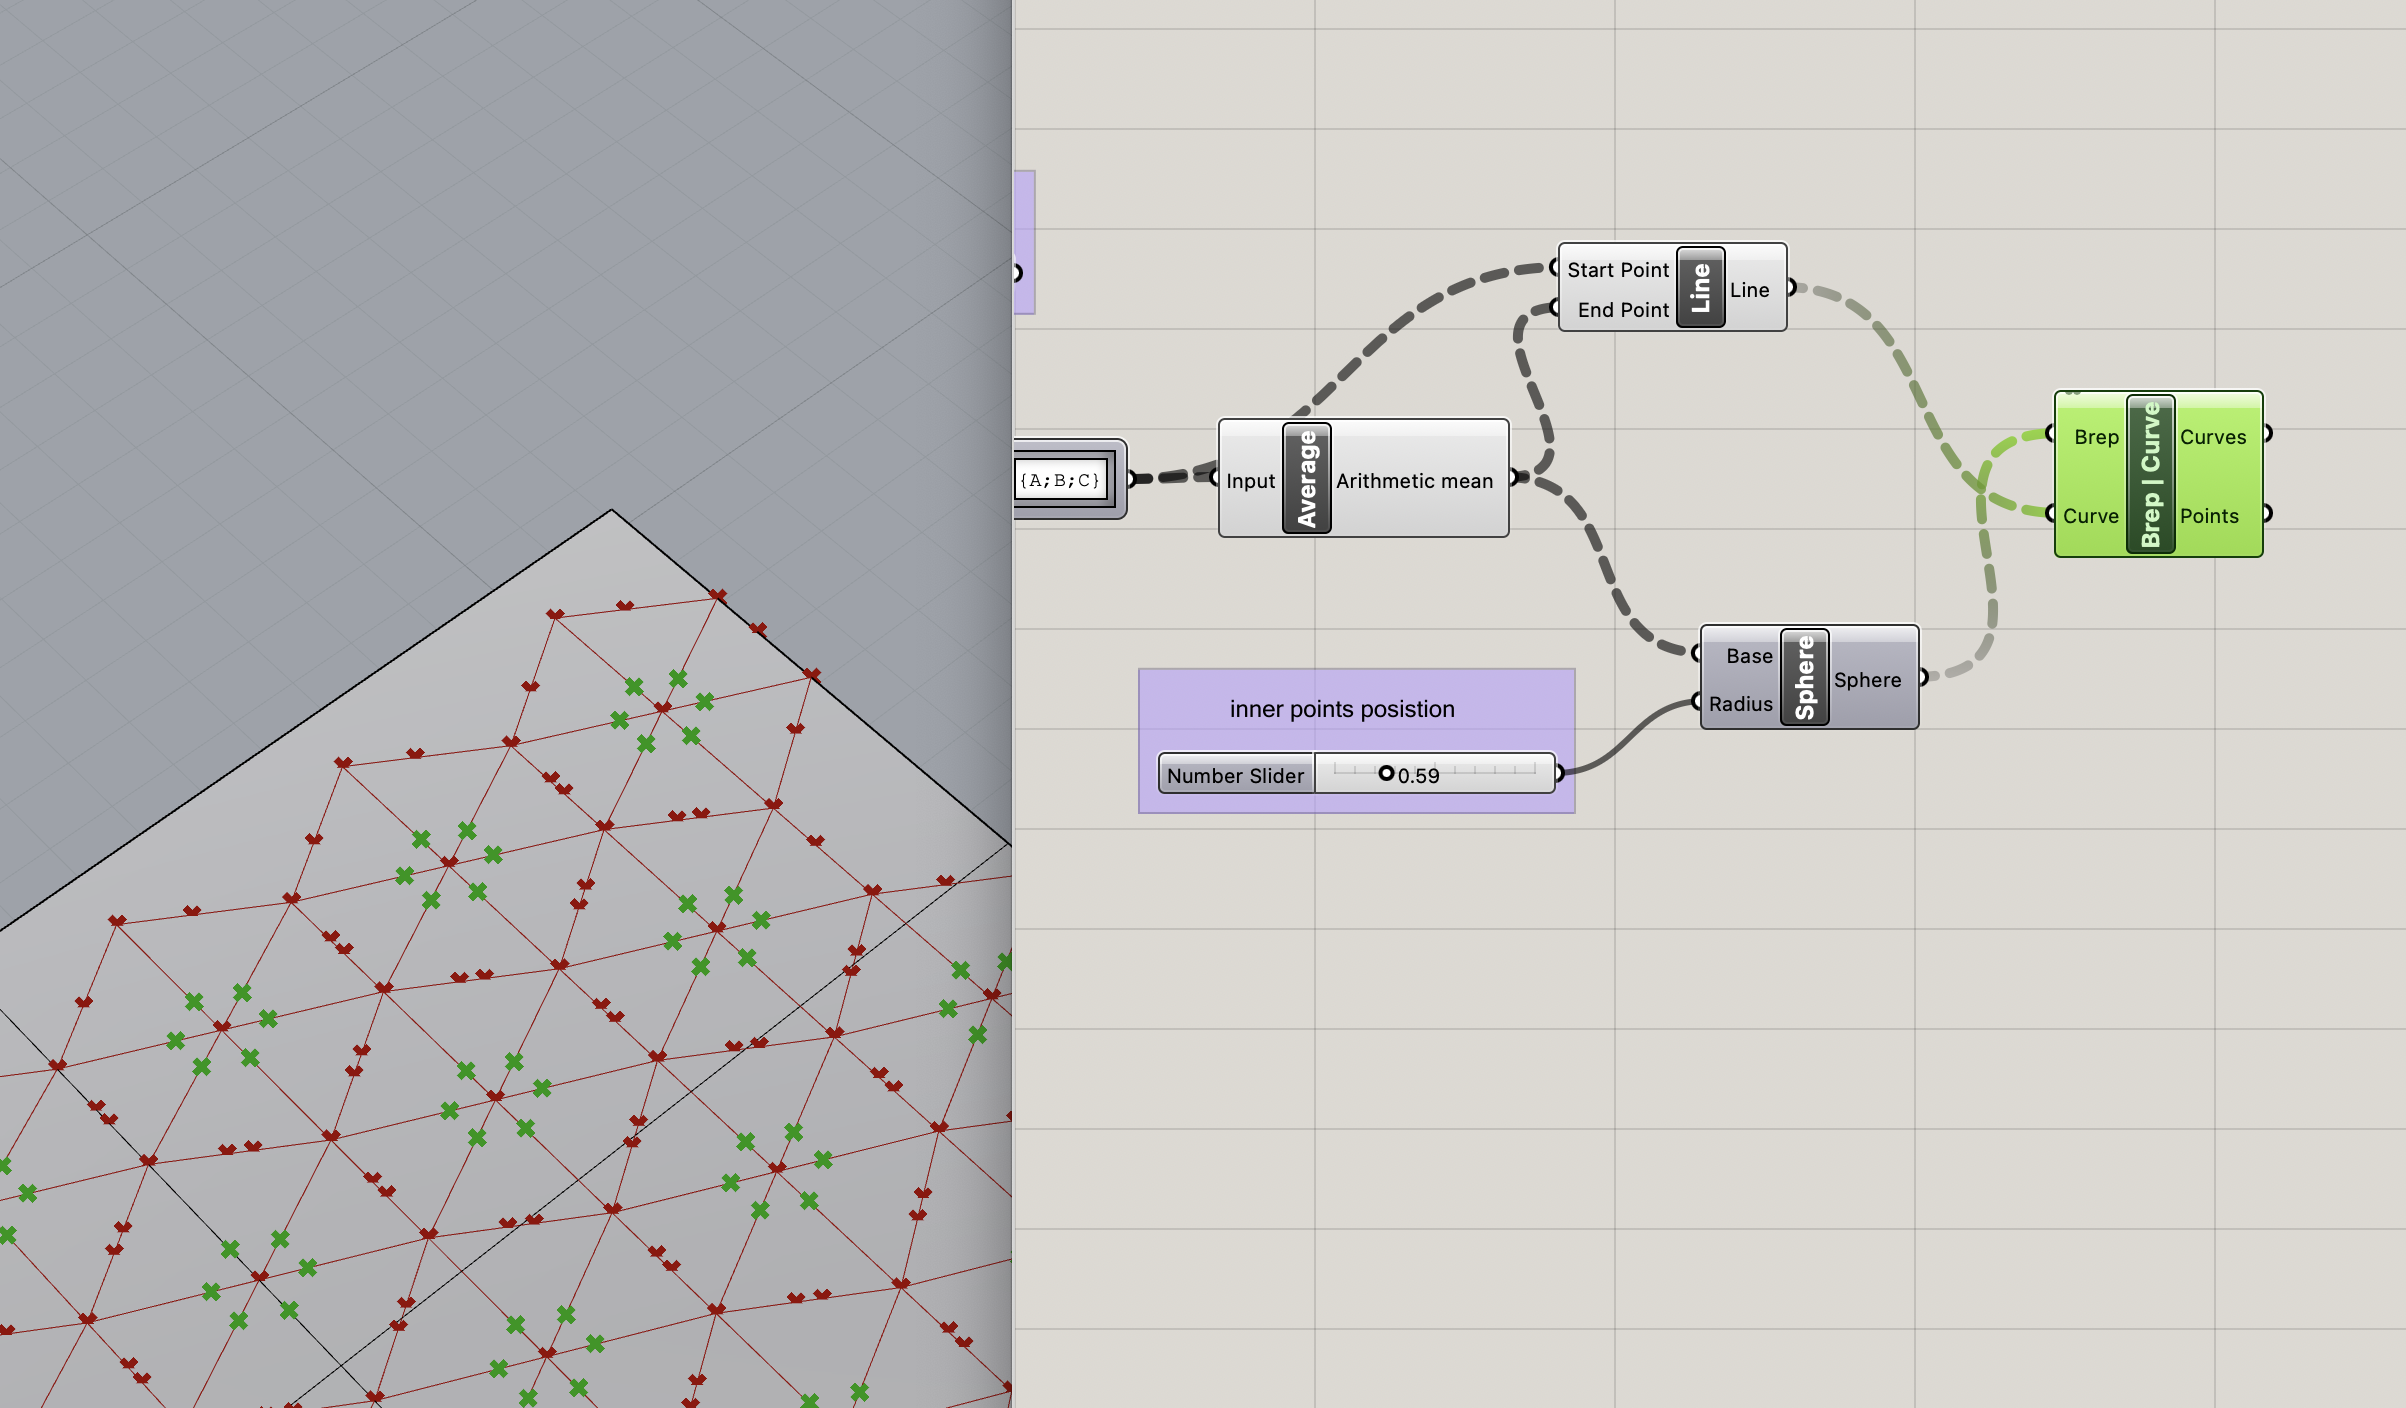Click the Input parameter of Average

coord(1250,481)
